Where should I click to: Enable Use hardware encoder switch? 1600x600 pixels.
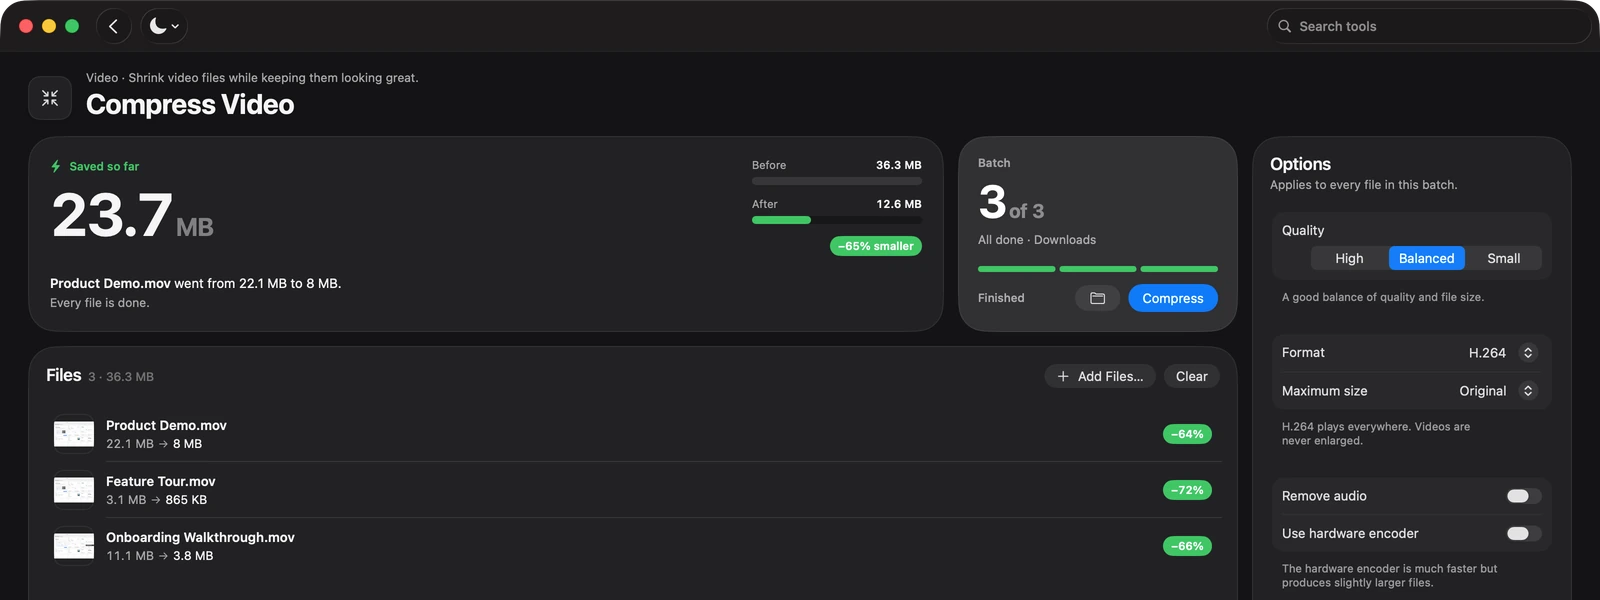(x=1523, y=533)
